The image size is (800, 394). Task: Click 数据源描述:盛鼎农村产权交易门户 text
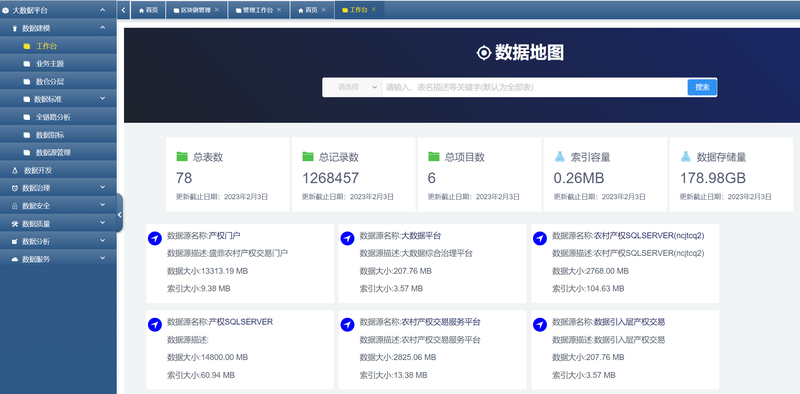228,253
